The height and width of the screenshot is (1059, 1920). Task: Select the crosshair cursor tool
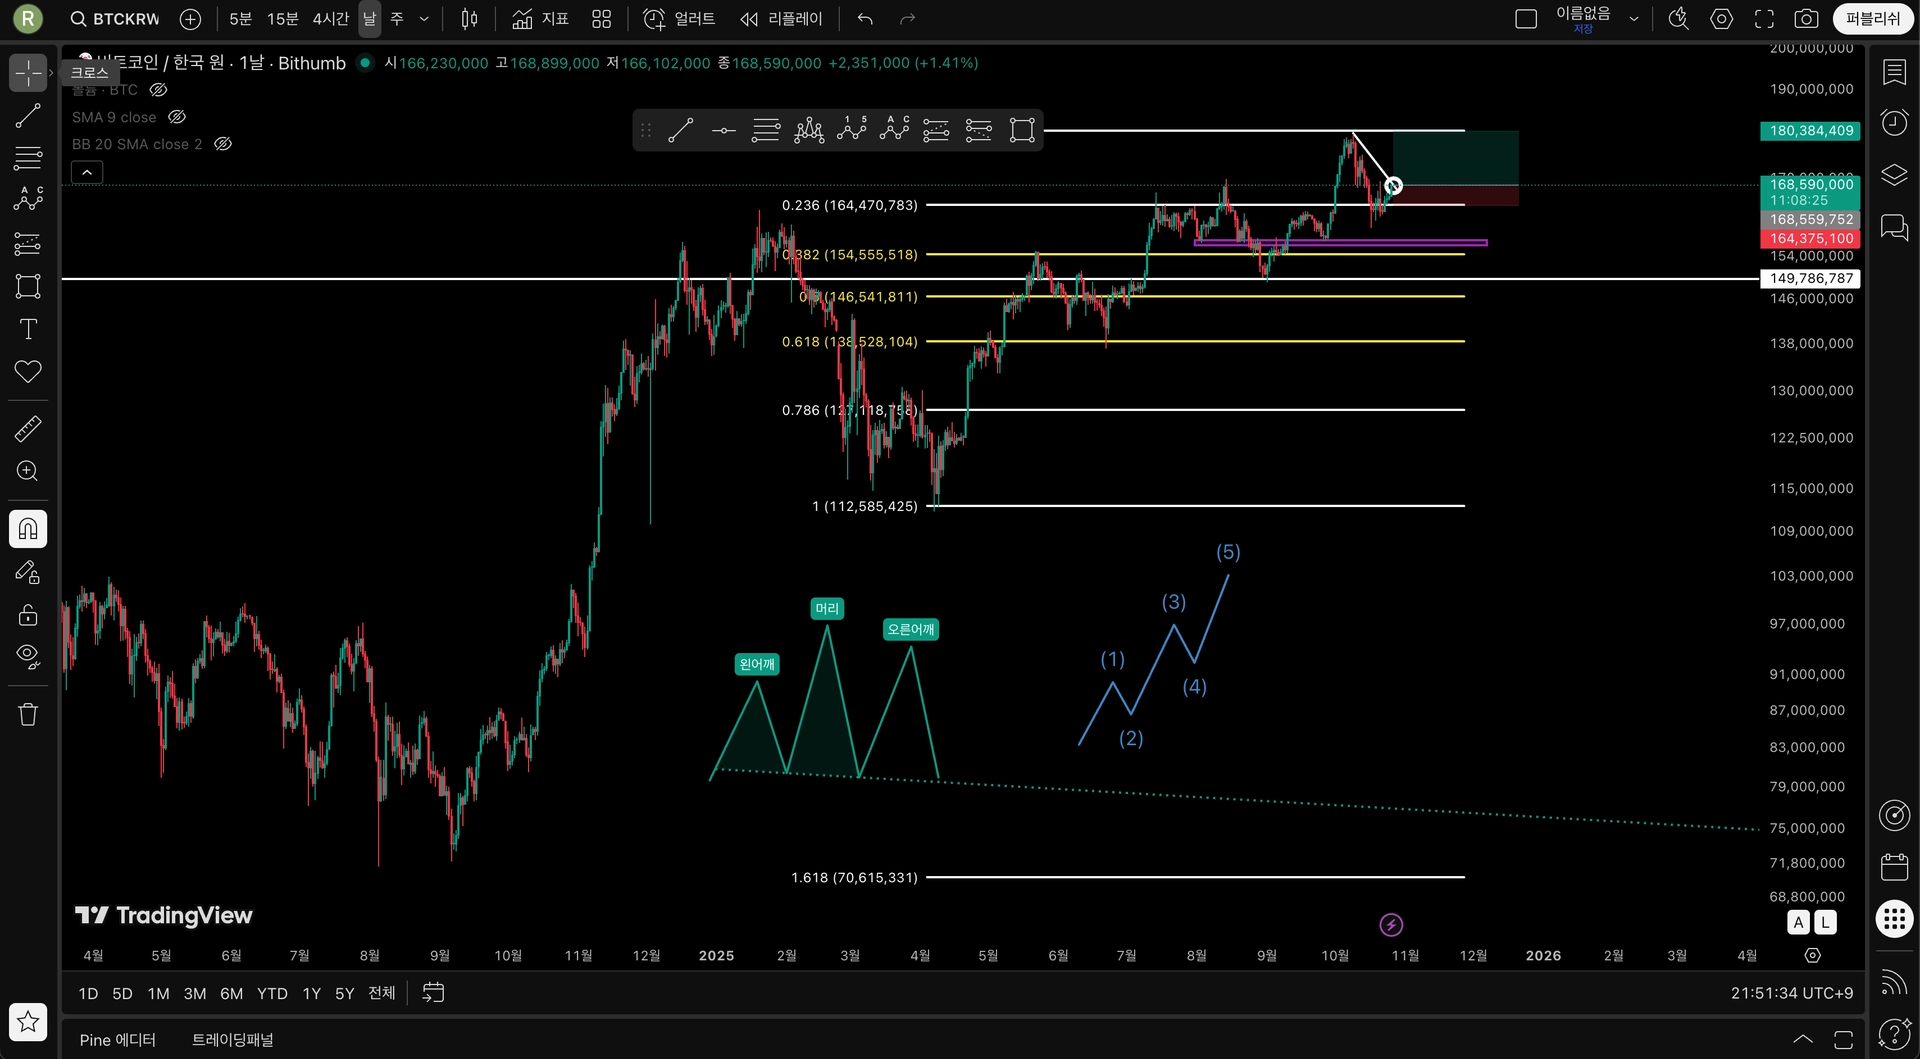(28, 73)
